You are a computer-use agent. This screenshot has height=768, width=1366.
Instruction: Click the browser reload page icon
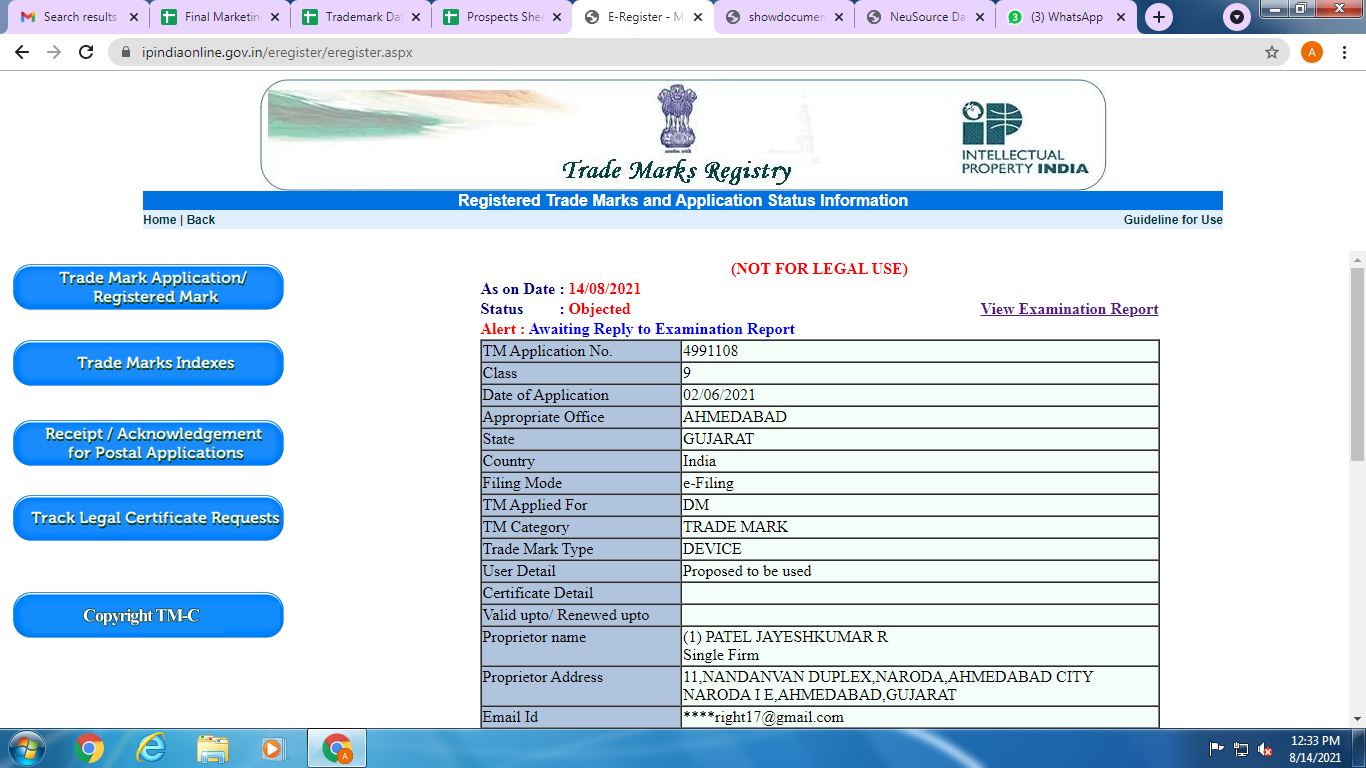pyautogui.click(x=86, y=52)
